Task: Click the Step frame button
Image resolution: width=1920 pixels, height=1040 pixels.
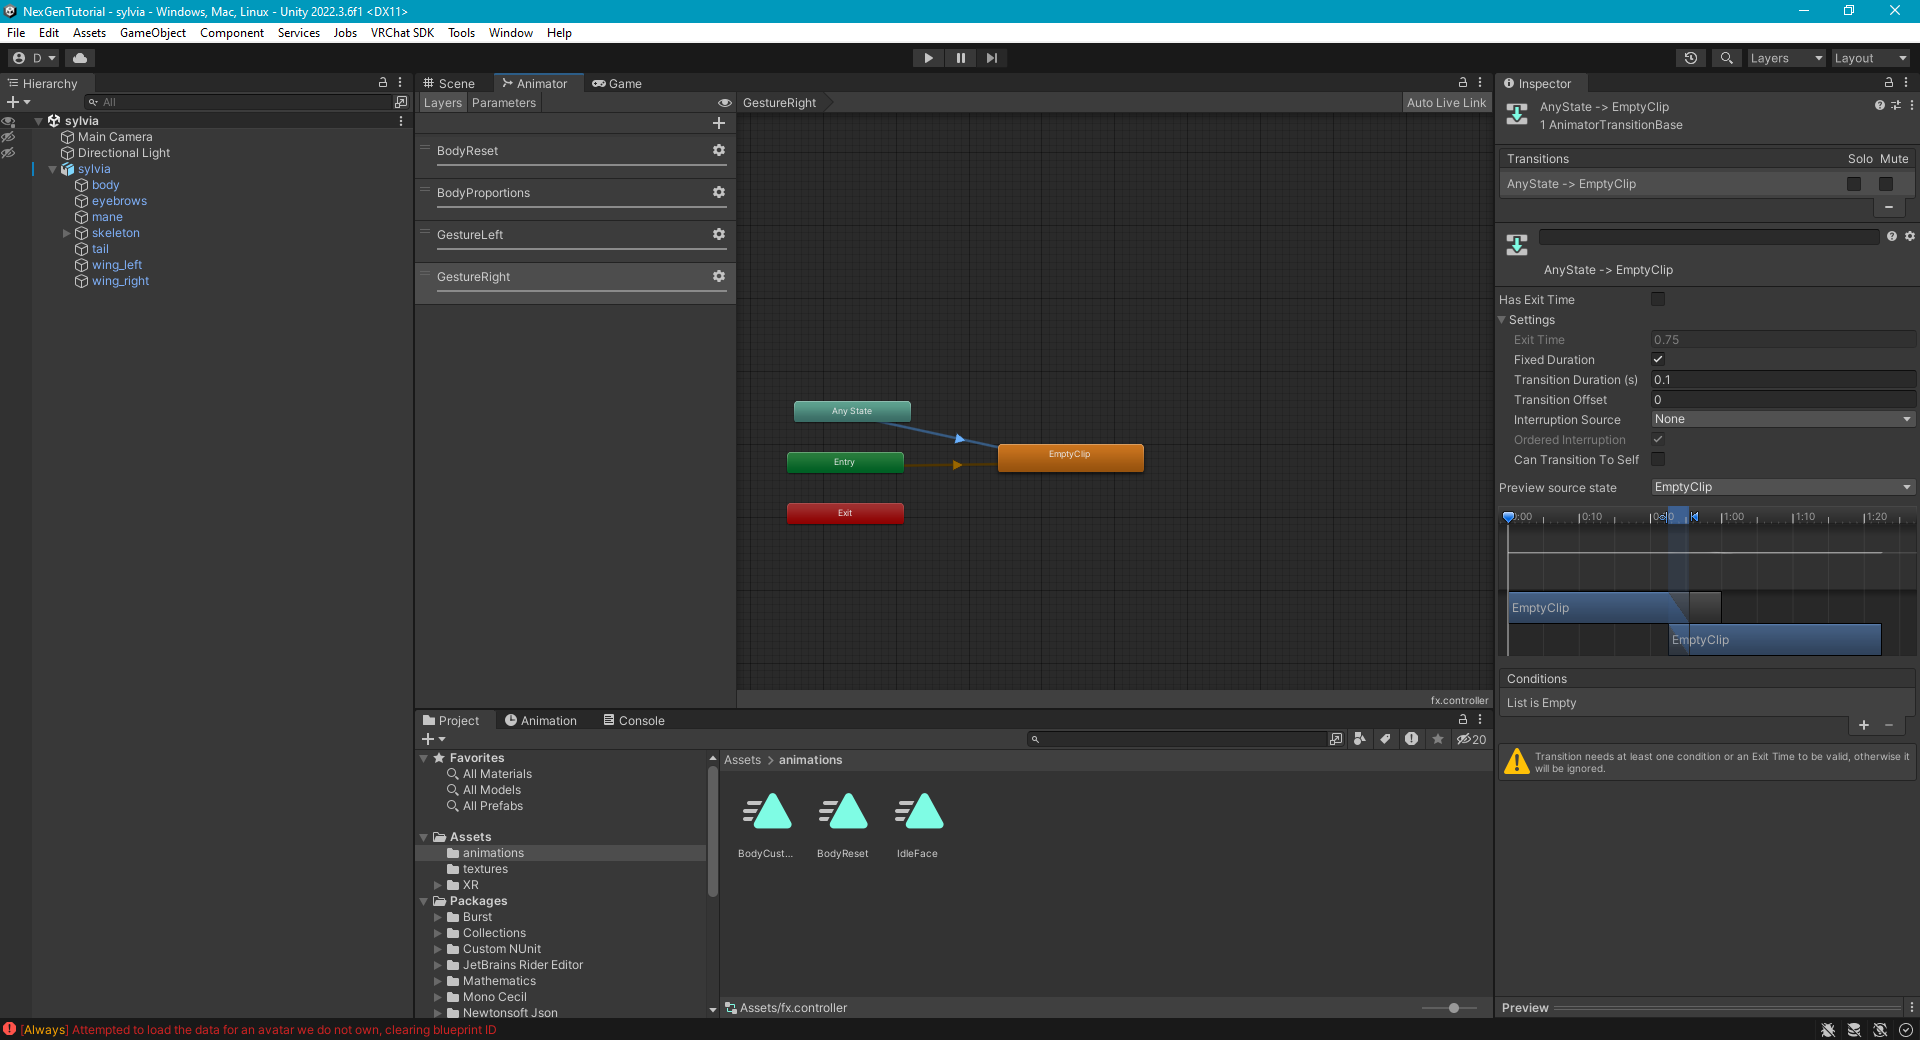Action: [991, 58]
